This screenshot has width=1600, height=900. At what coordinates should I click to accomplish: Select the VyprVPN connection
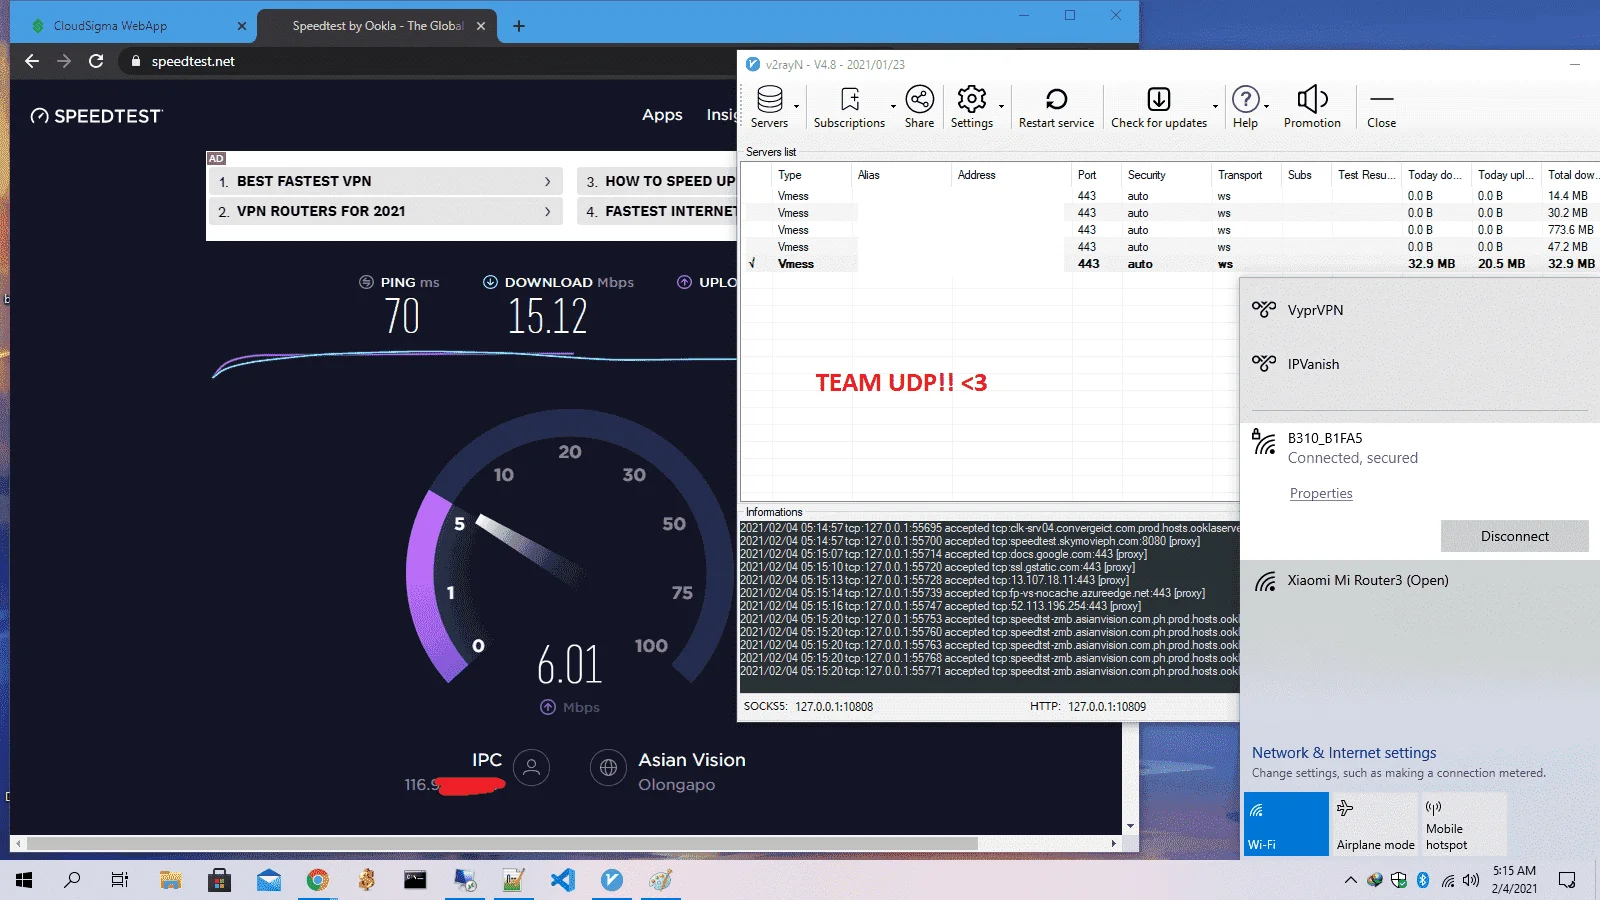[1420, 310]
